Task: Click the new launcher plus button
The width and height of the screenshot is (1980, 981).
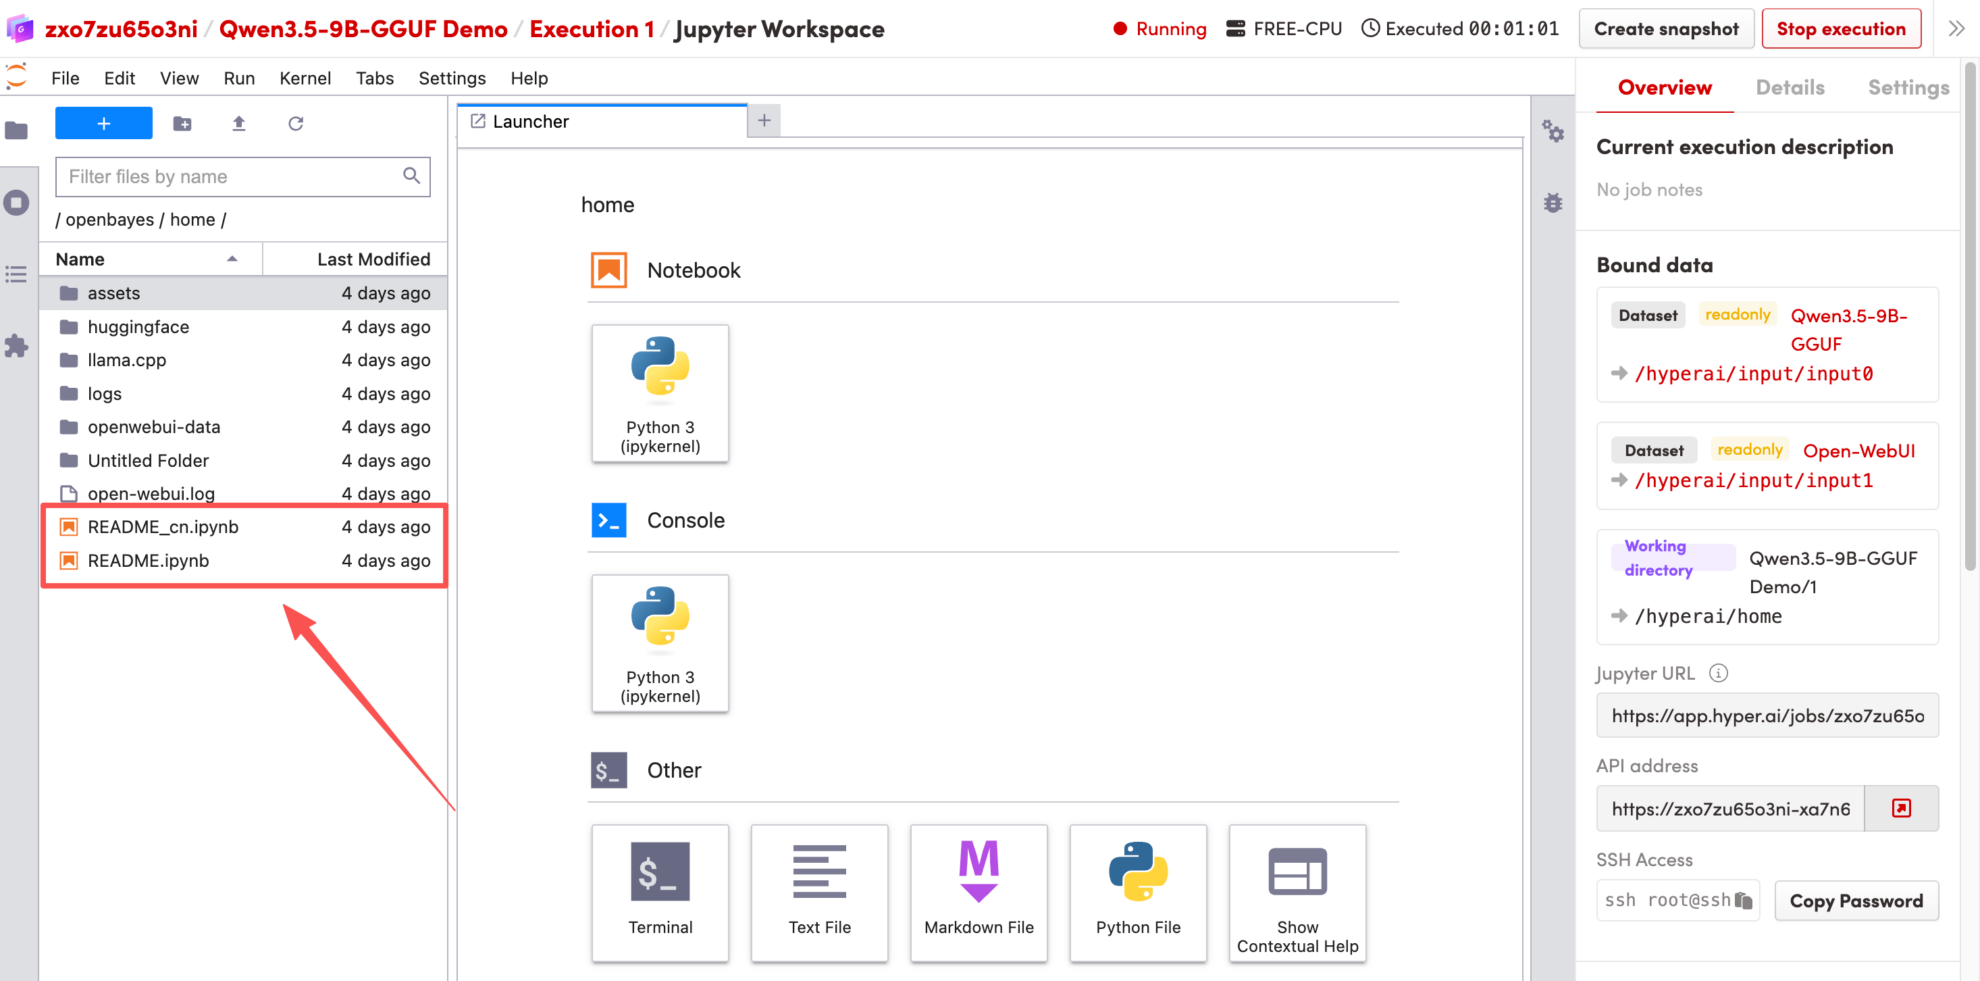Action: [x=104, y=123]
